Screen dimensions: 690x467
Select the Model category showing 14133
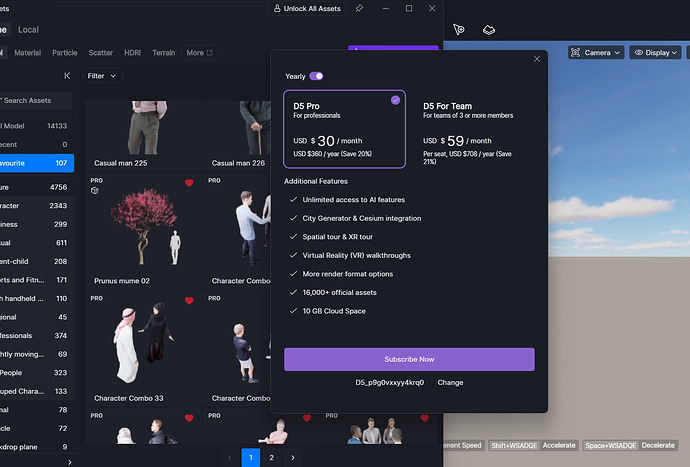37,126
